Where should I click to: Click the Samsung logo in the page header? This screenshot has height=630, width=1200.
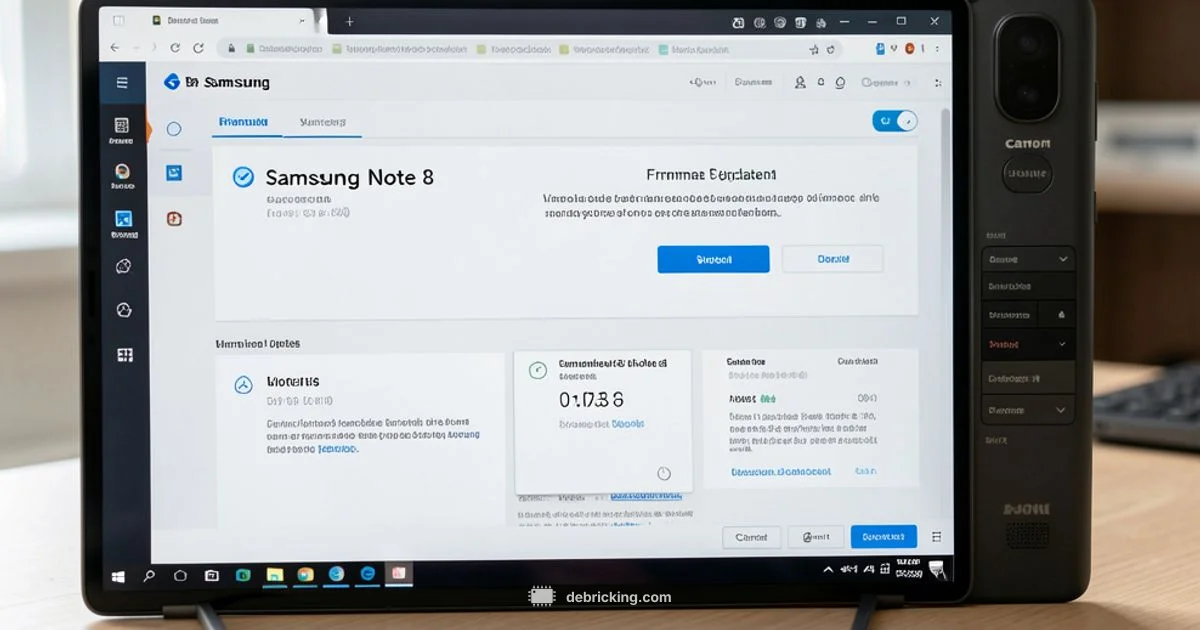[172, 82]
